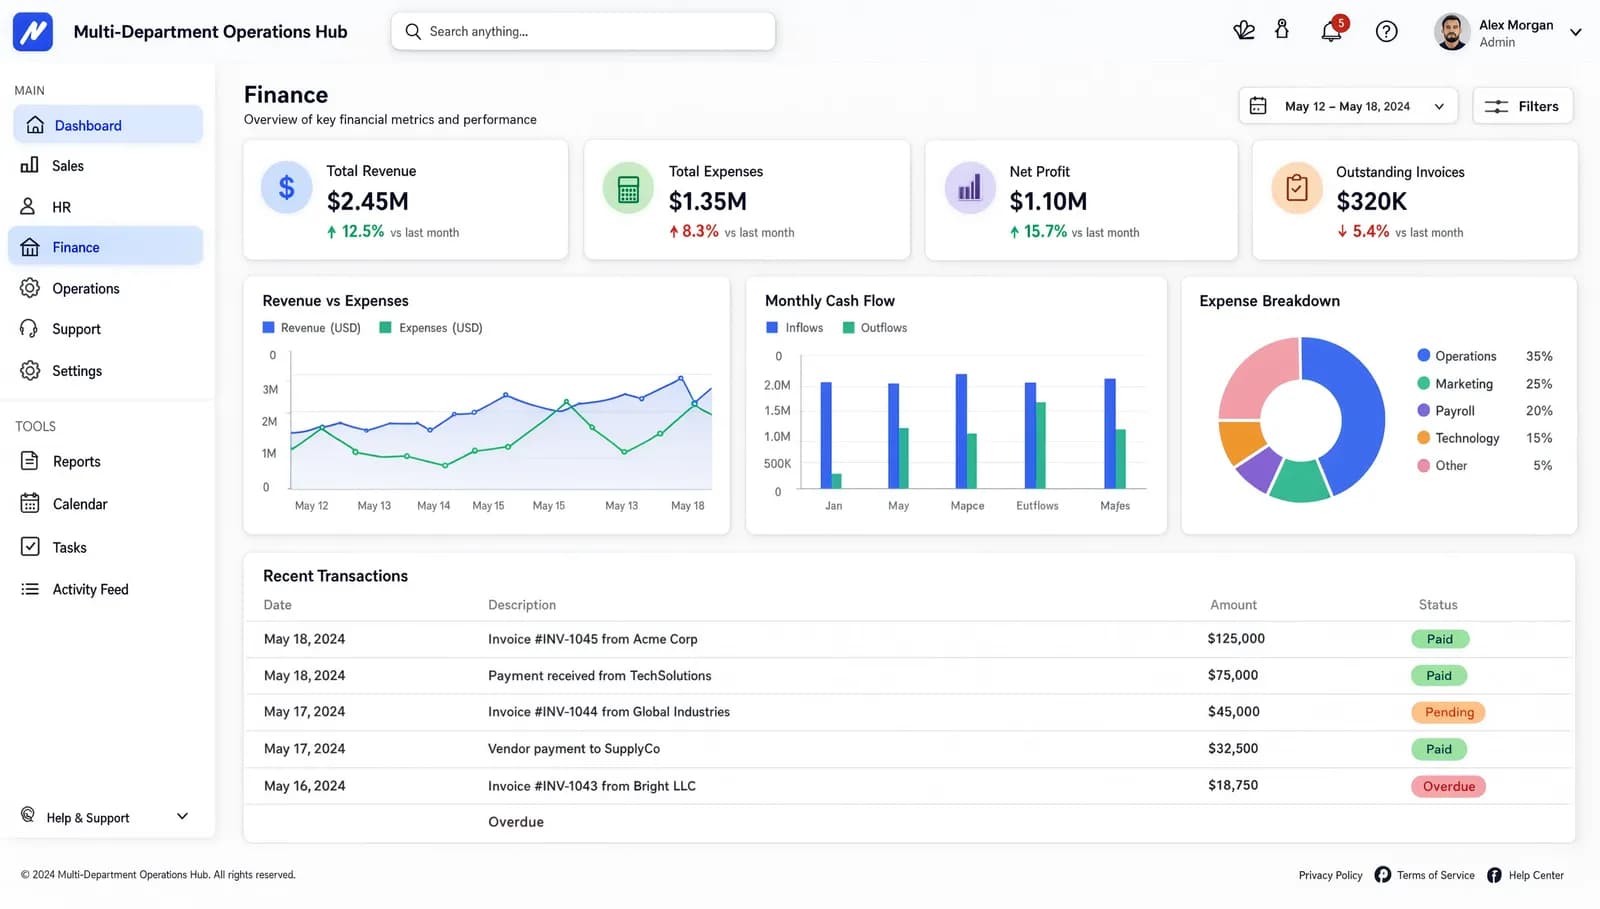The height and width of the screenshot is (909, 1600).
Task: Click the Outstanding Invoices clipboard icon
Action: 1297,188
